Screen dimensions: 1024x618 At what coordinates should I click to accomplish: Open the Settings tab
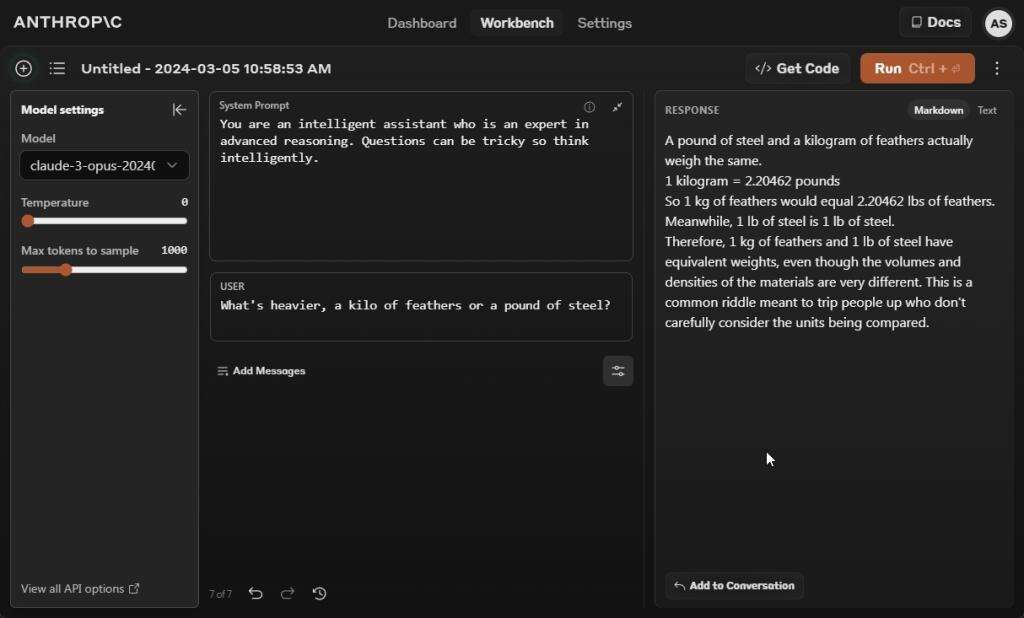point(604,23)
